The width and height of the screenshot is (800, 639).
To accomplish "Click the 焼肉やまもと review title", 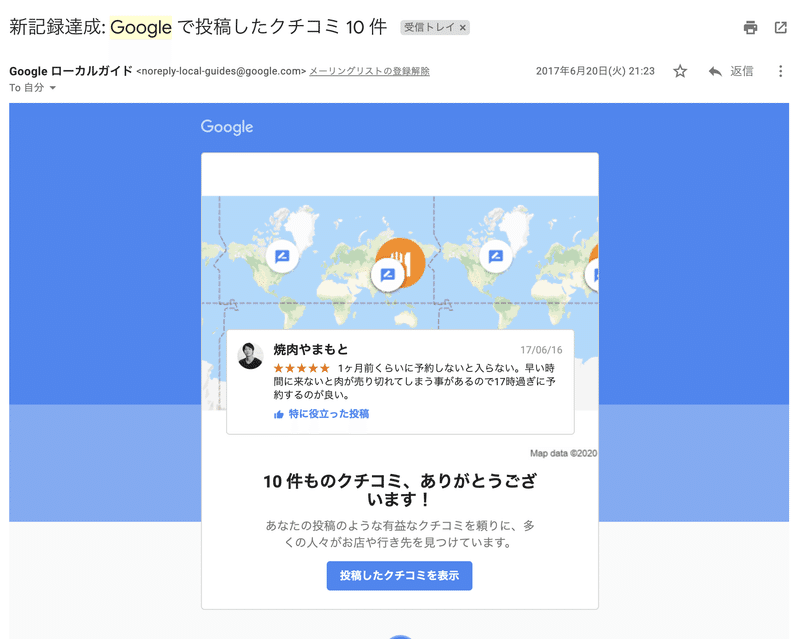I will [311, 350].
